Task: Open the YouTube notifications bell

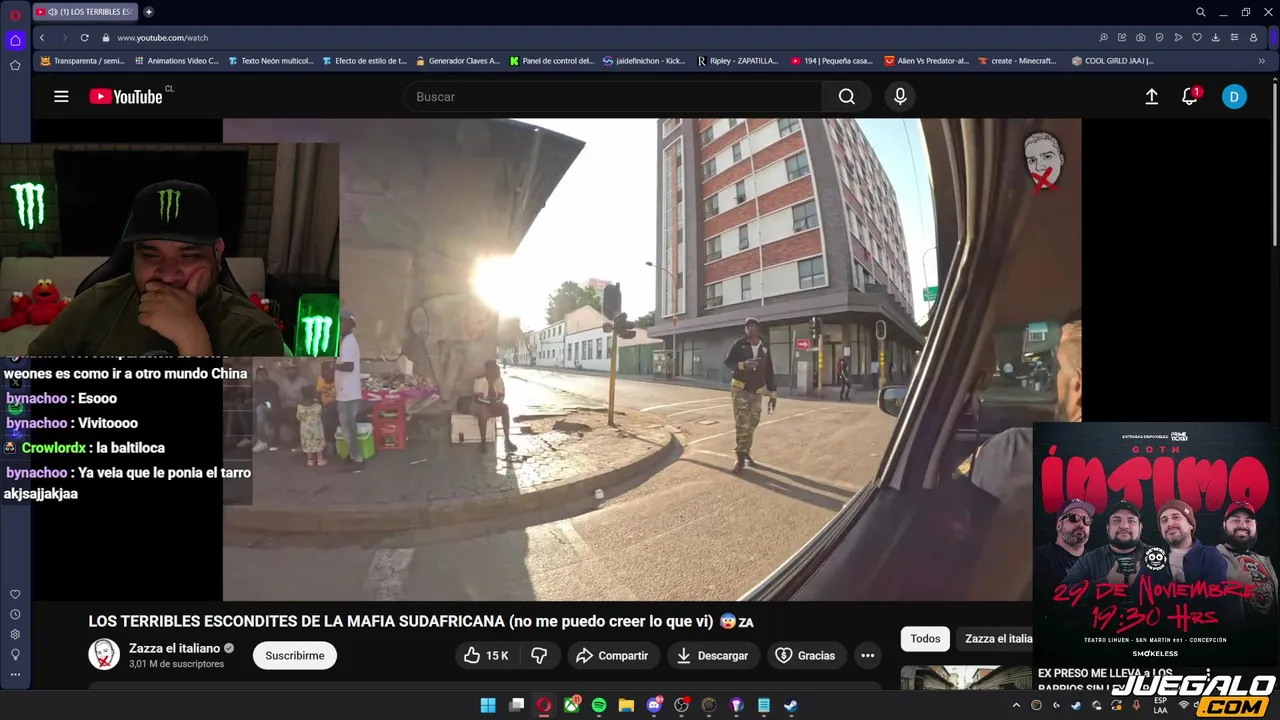Action: point(1189,96)
